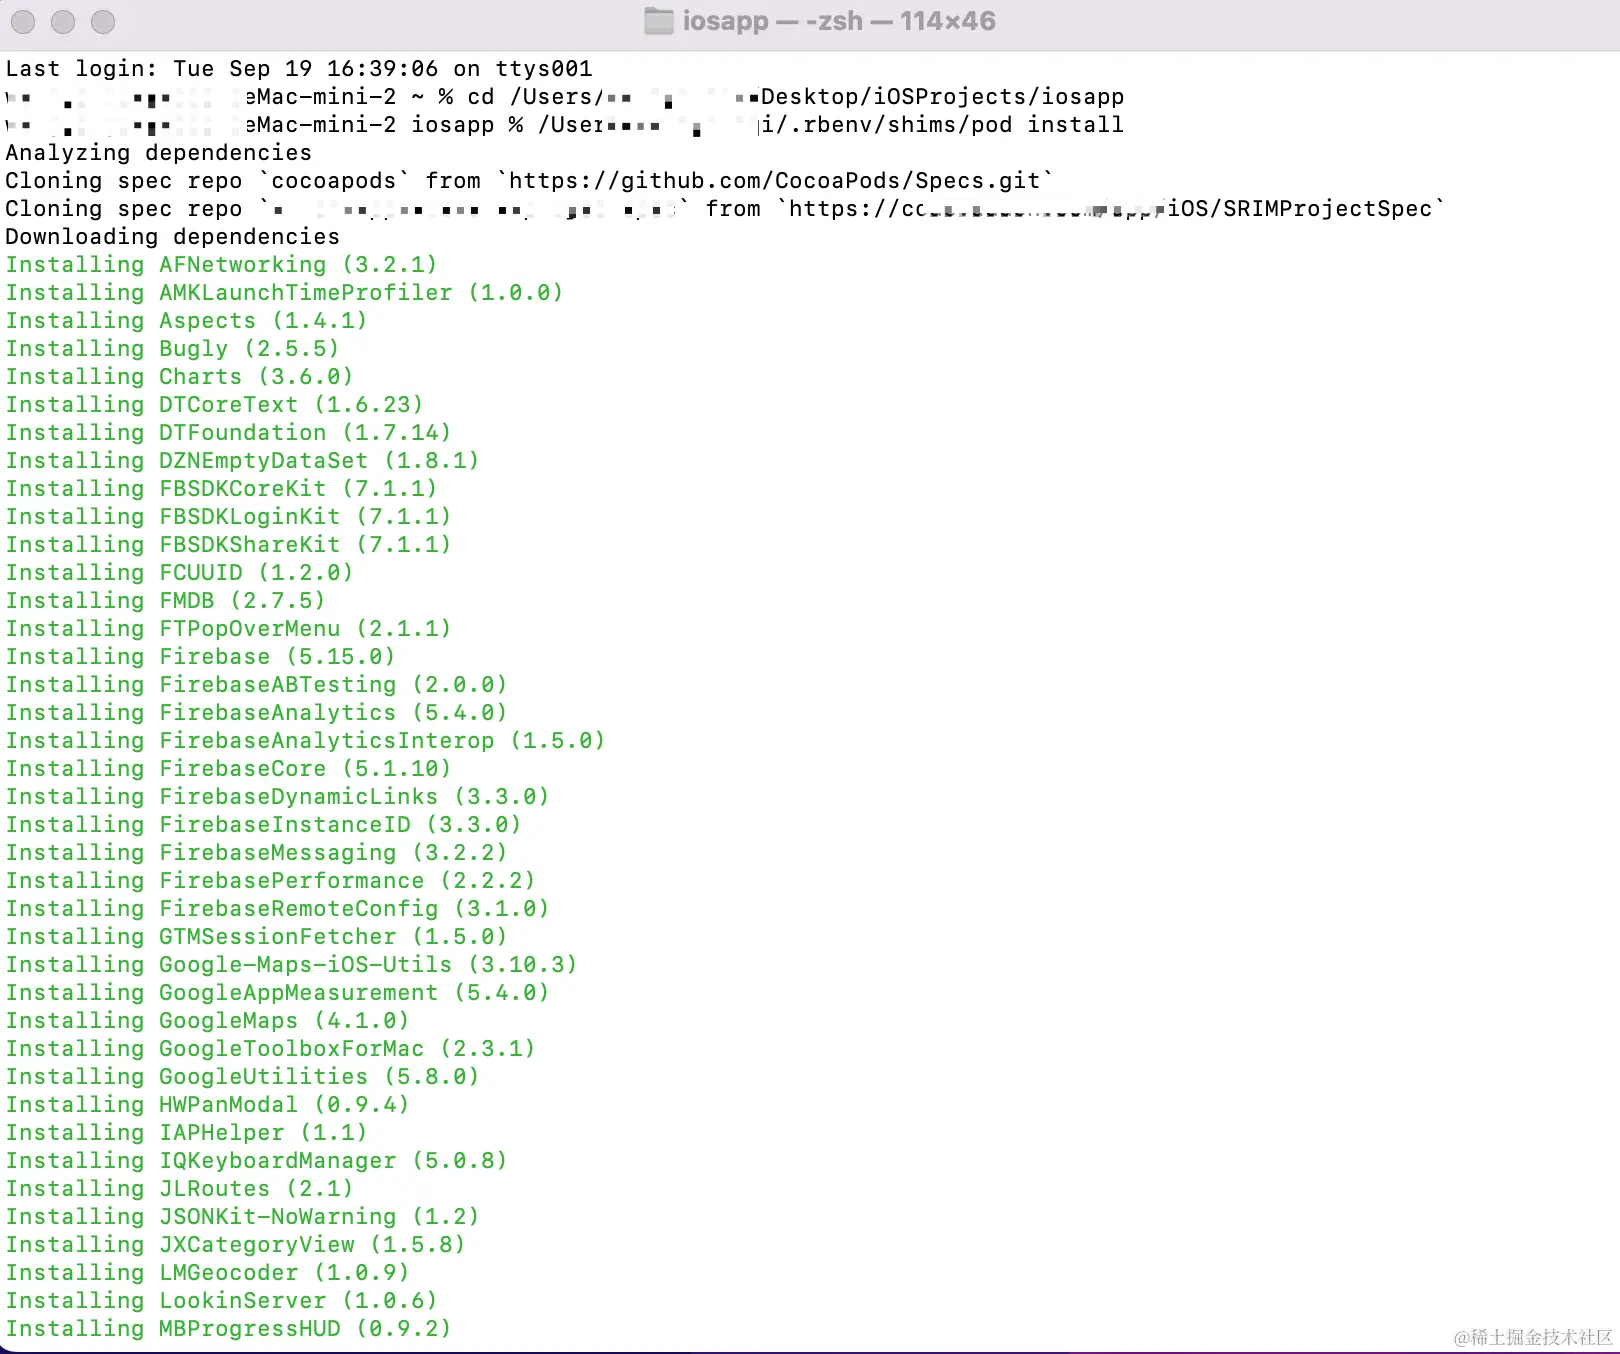Click 'Installing HWPanModal (0.9.4)' line
The image size is (1620, 1354).
click(x=208, y=1105)
